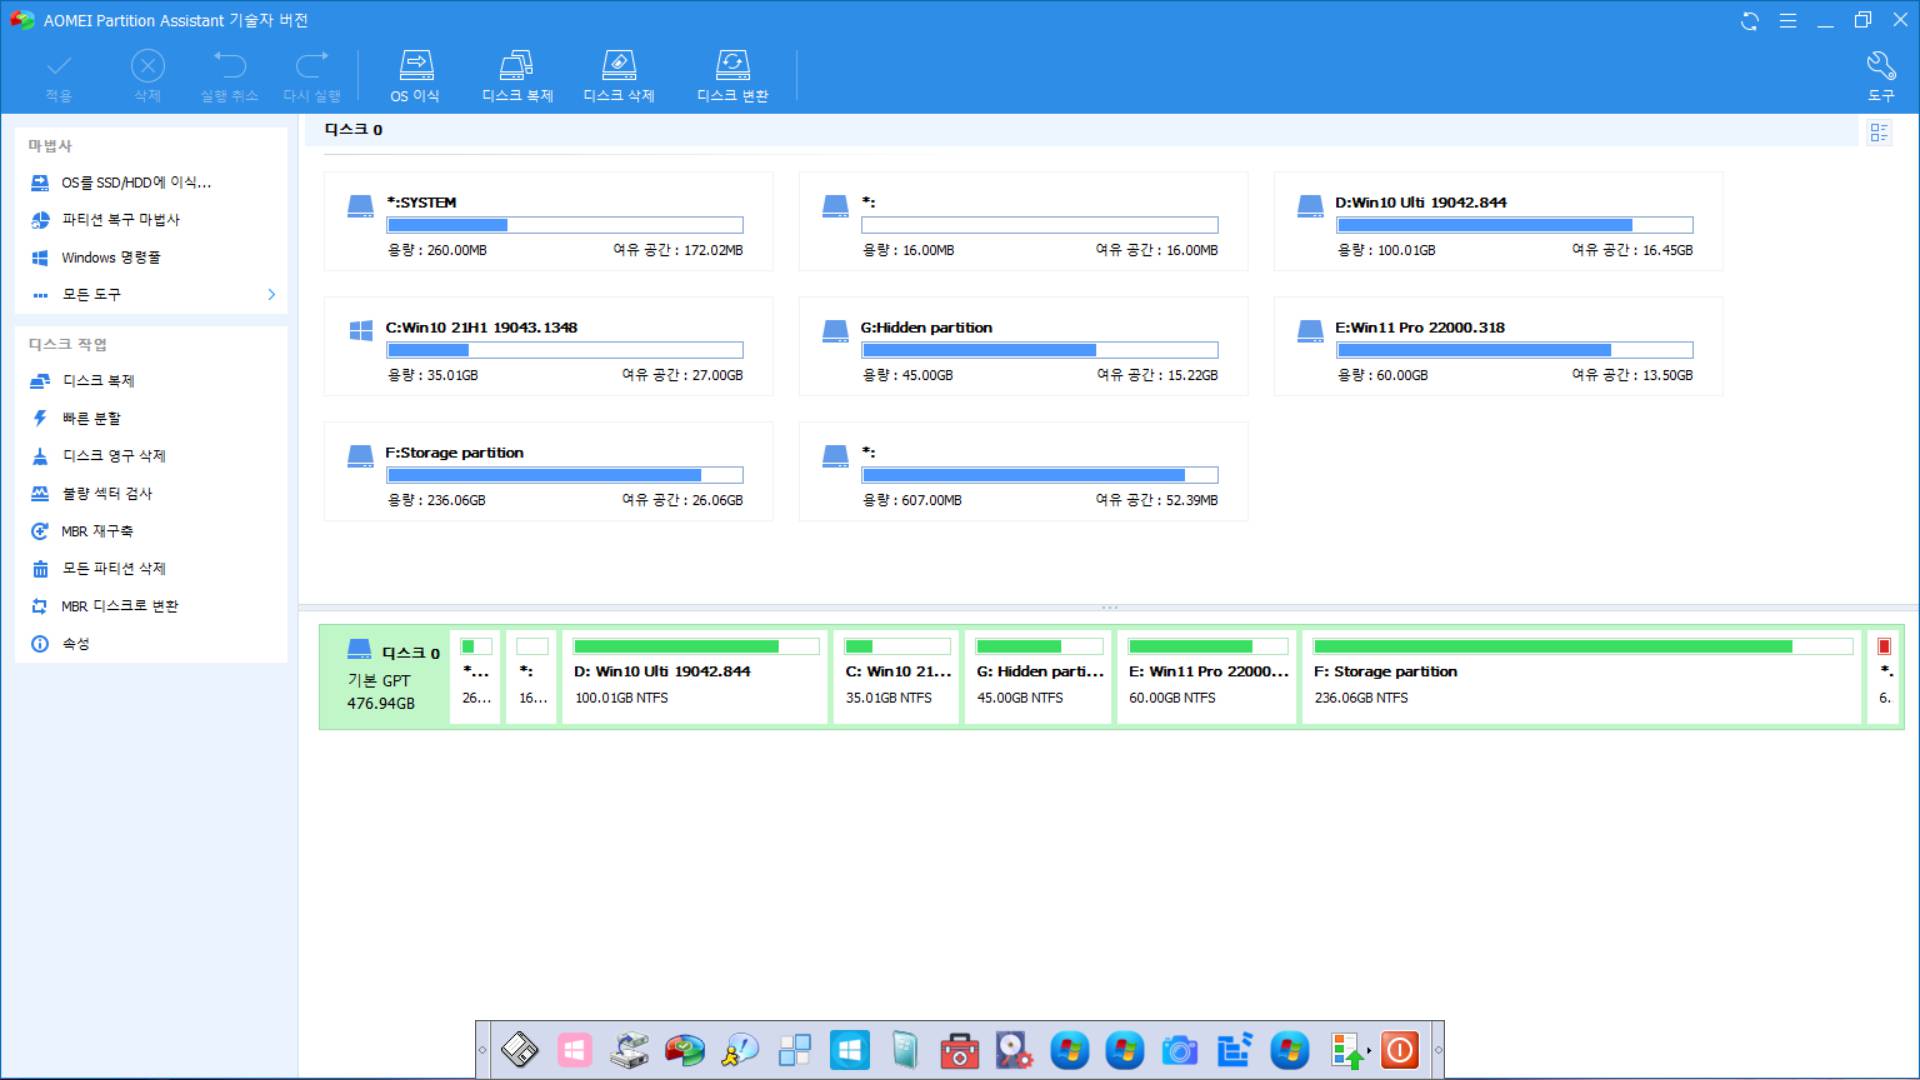The width and height of the screenshot is (1920, 1080).
Task: Click the pane splitter handle dots
Action: (1109, 607)
